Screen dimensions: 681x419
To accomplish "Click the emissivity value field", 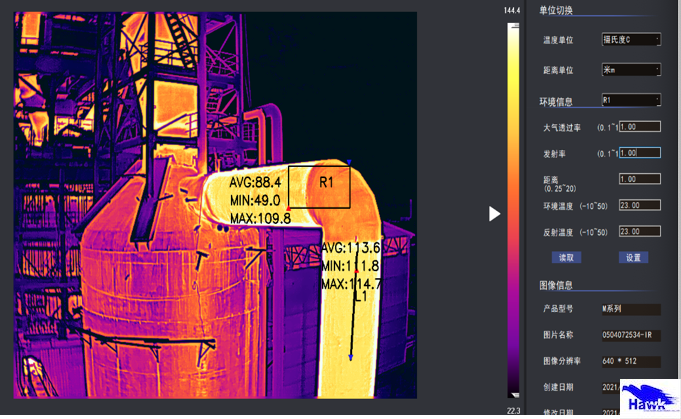I will tap(639, 153).
